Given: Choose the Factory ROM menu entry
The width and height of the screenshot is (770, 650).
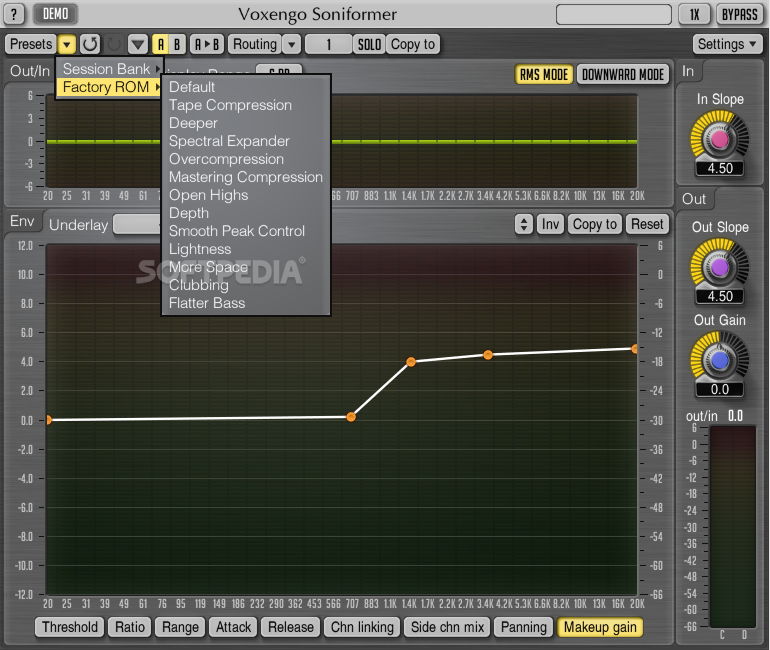Looking at the screenshot, I should (x=109, y=87).
